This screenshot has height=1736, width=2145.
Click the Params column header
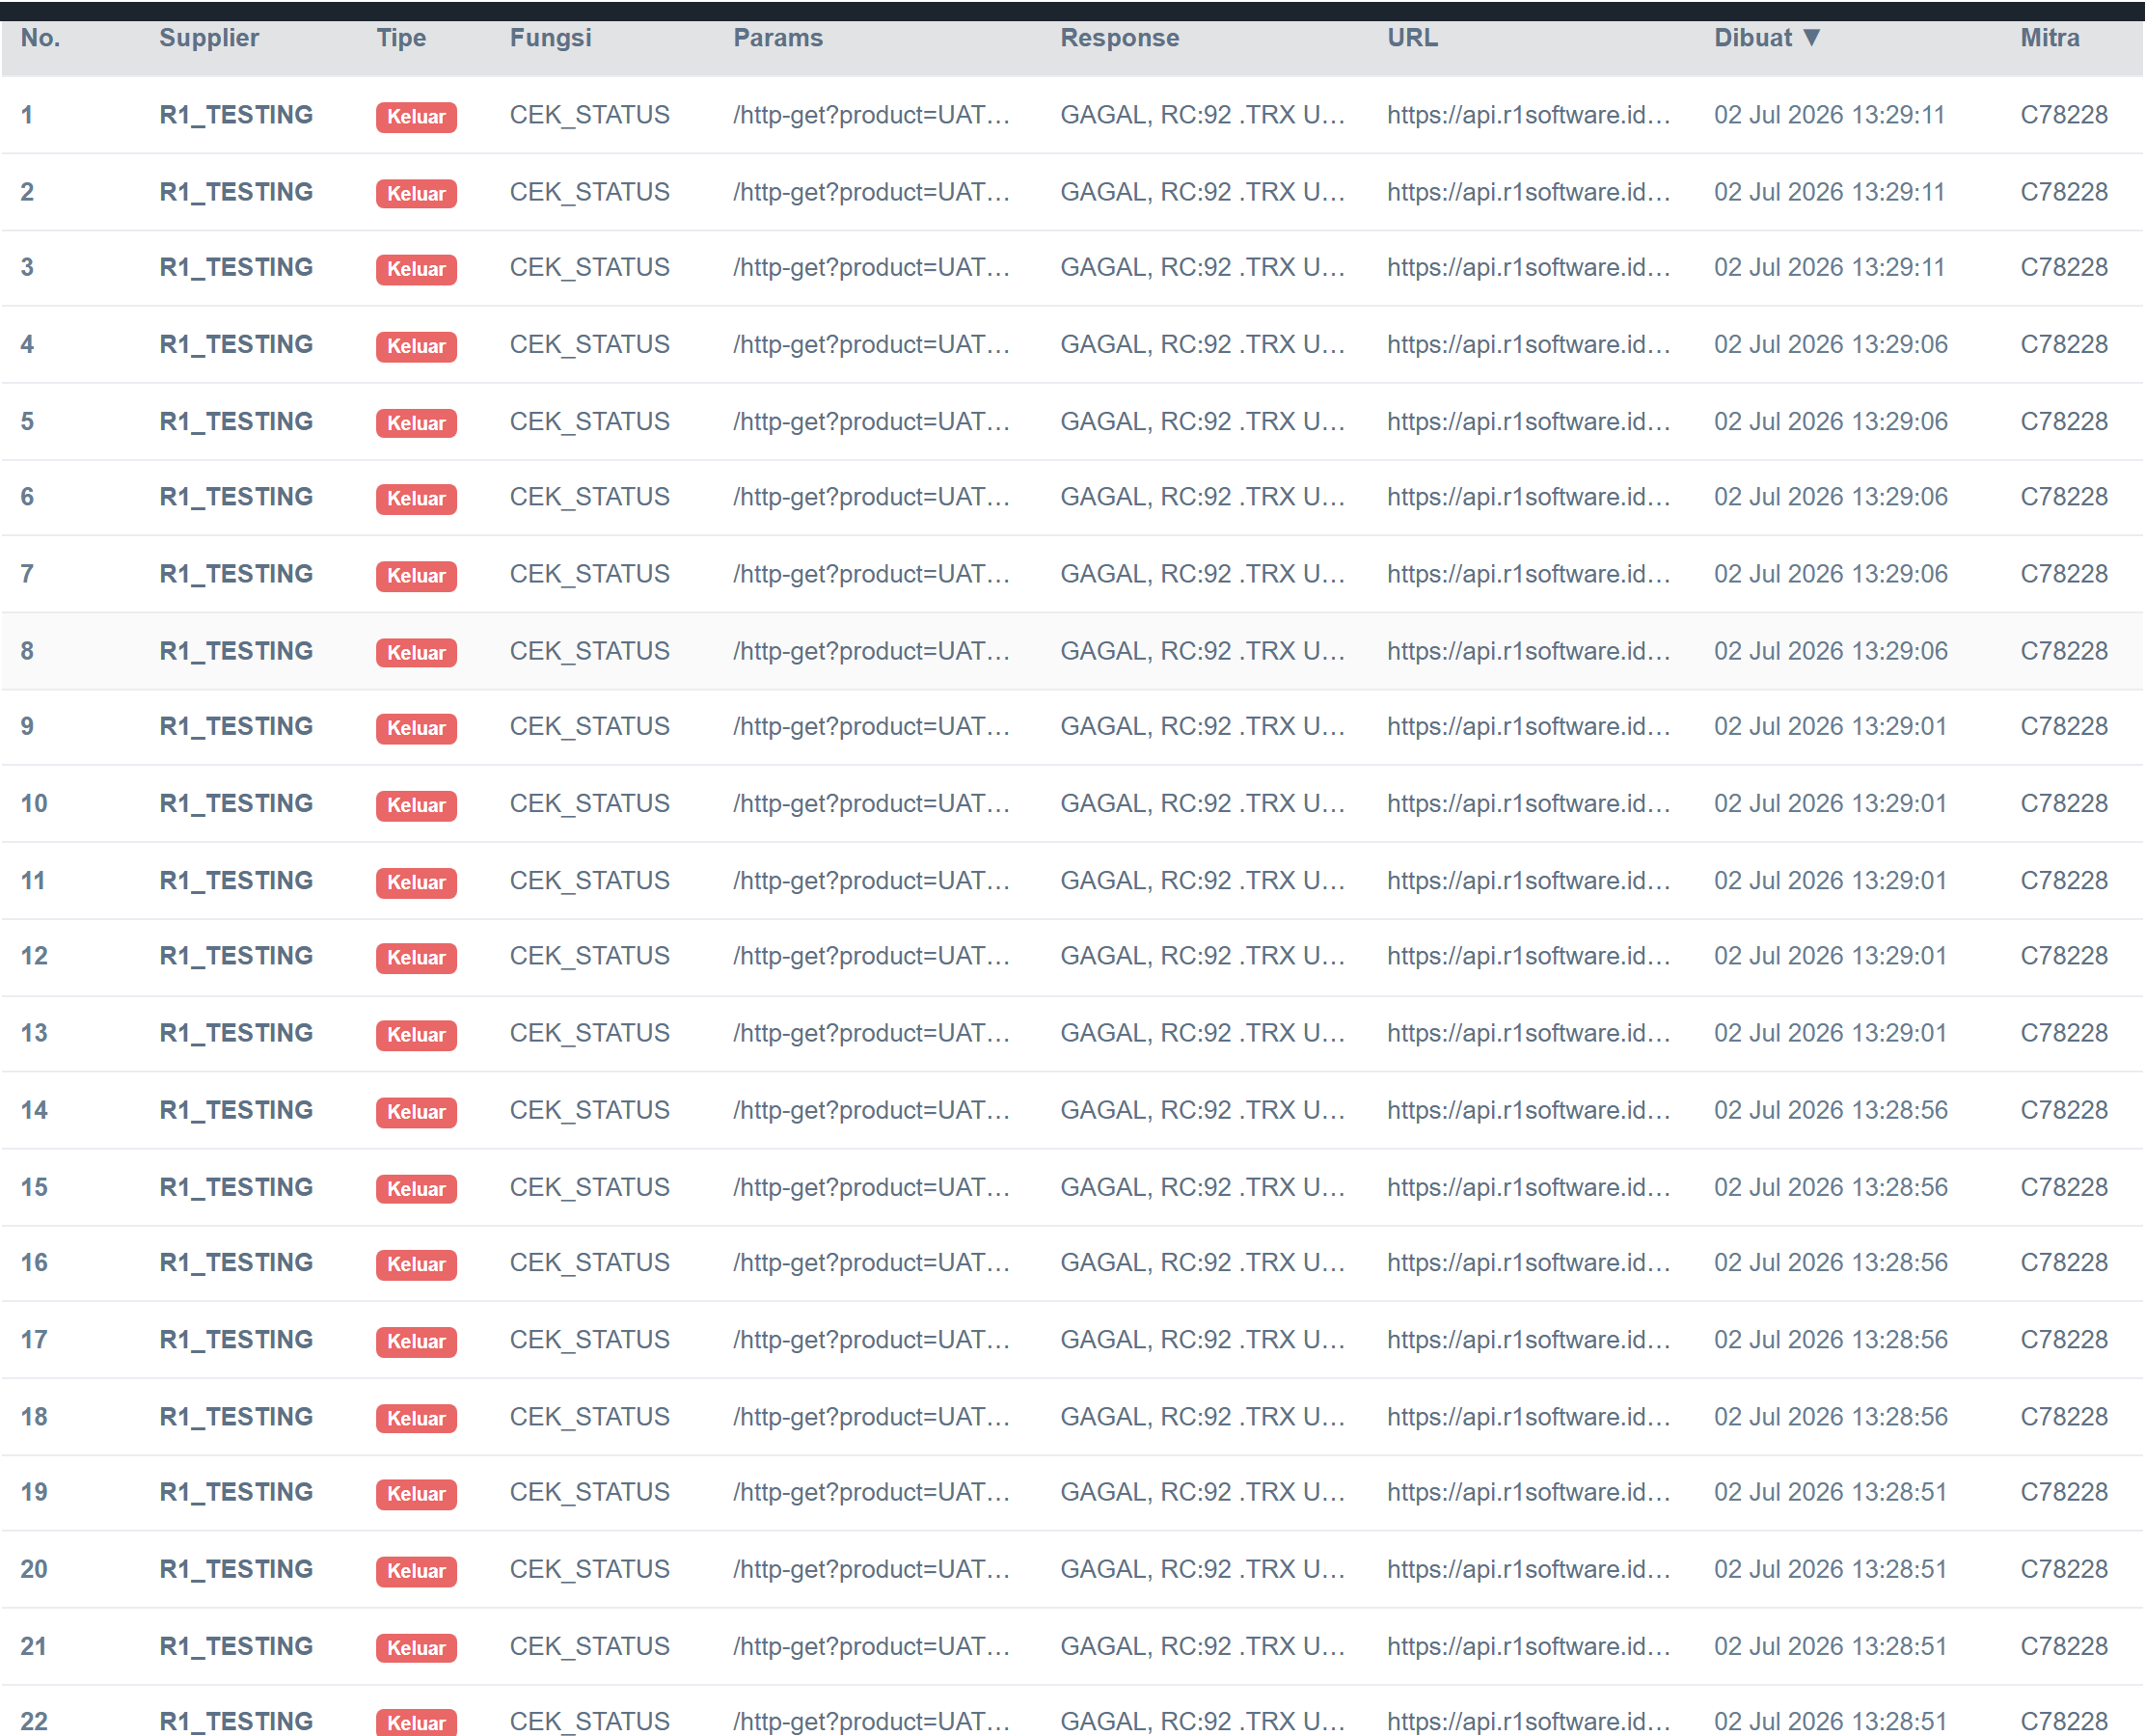(x=778, y=38)
